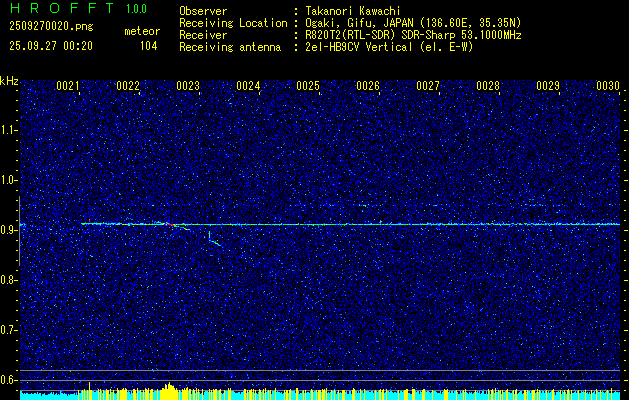
Task: Click the 2el-HB9CV Vertical antenna text
Action: coord(390,47)
